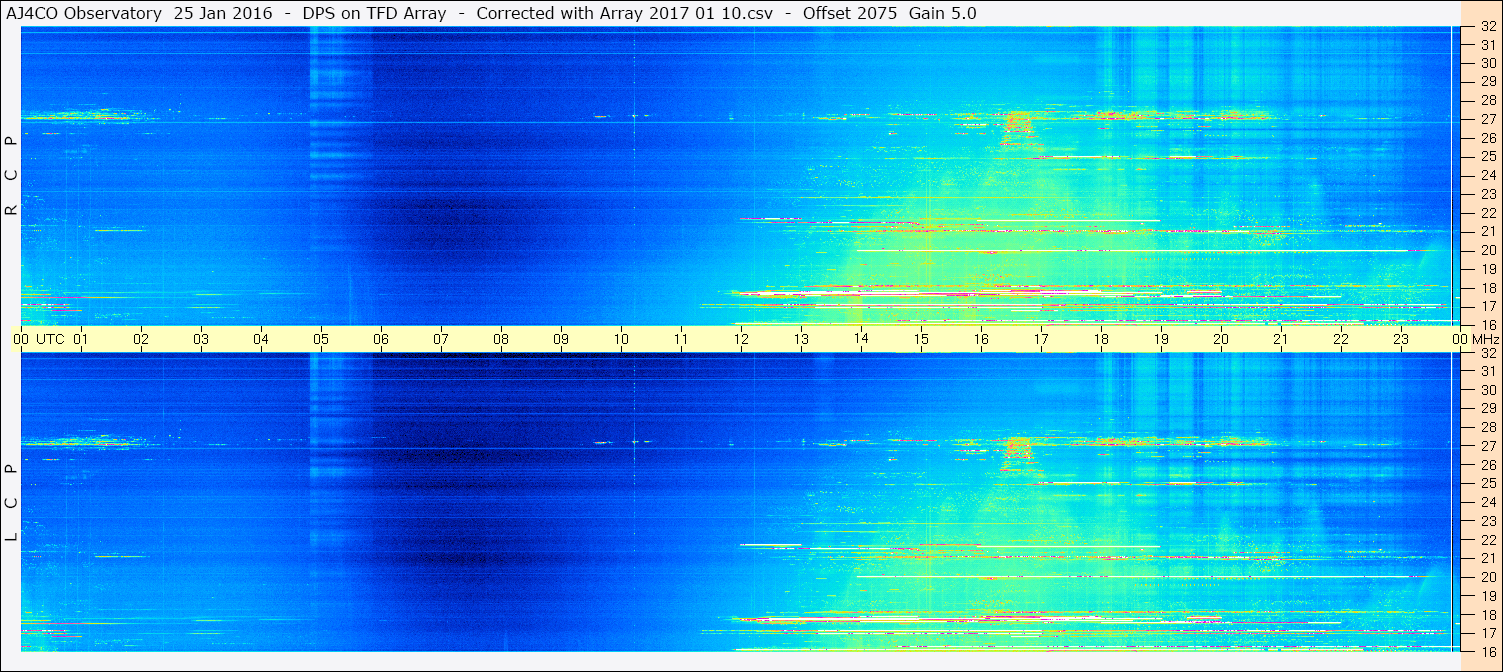Image resolution: width=1503 pixels, height=672 pixels.
Task: Click 'Corrected with Array 2017 01 10.csv' text
Action: tap(625, 13)
